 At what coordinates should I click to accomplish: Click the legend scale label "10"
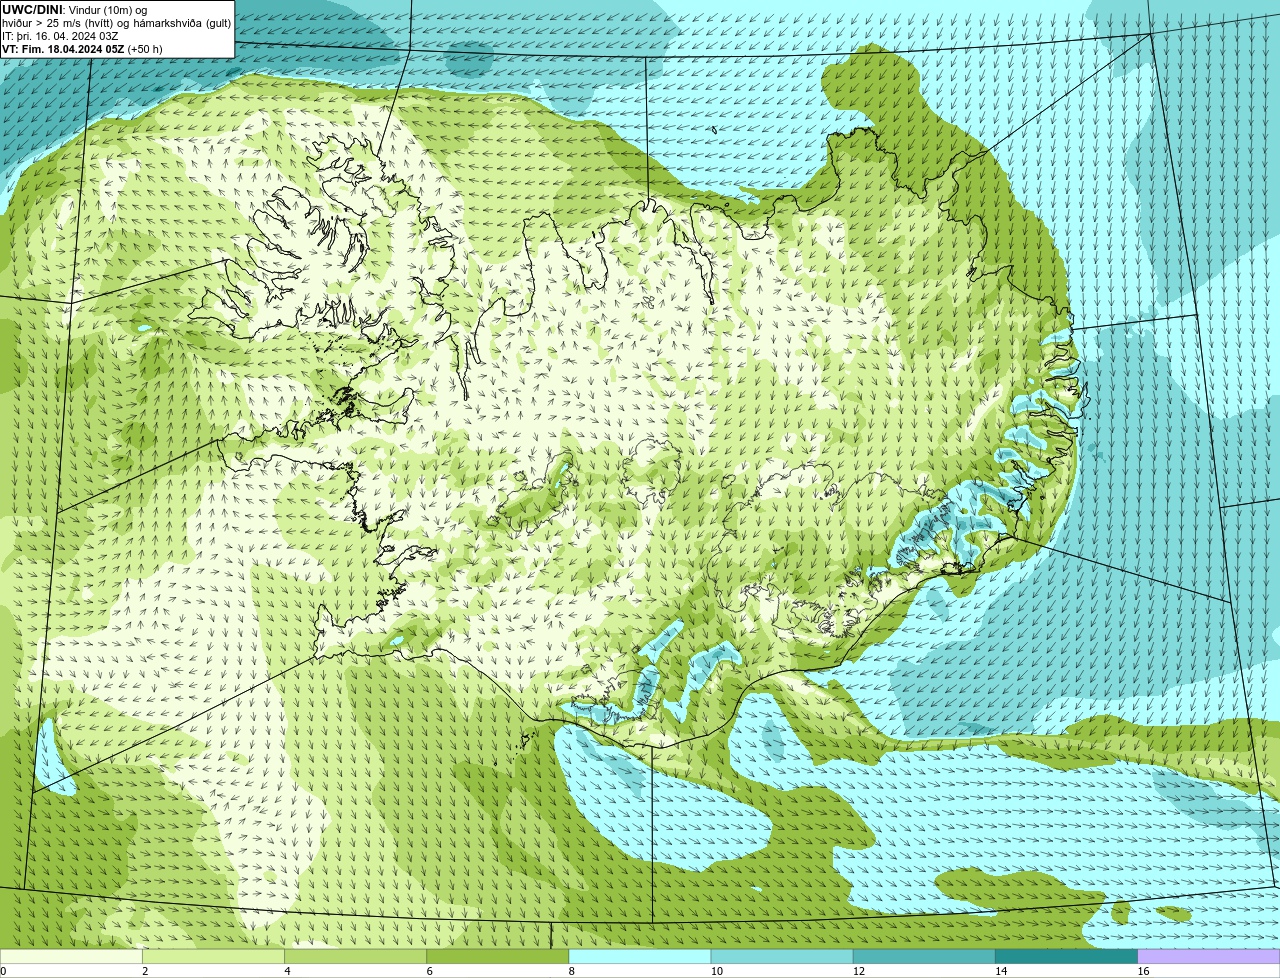pyautogui.click(x=716, y=971)
